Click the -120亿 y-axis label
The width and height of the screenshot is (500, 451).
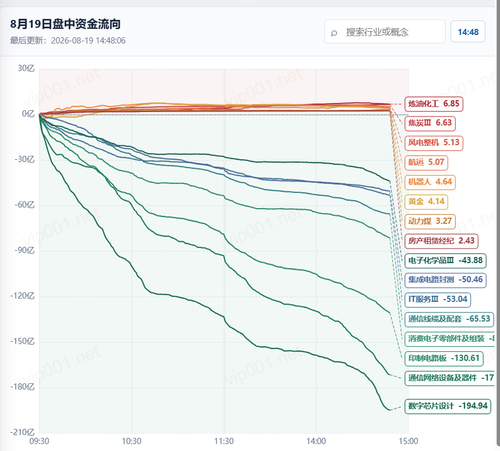[22, 296]
